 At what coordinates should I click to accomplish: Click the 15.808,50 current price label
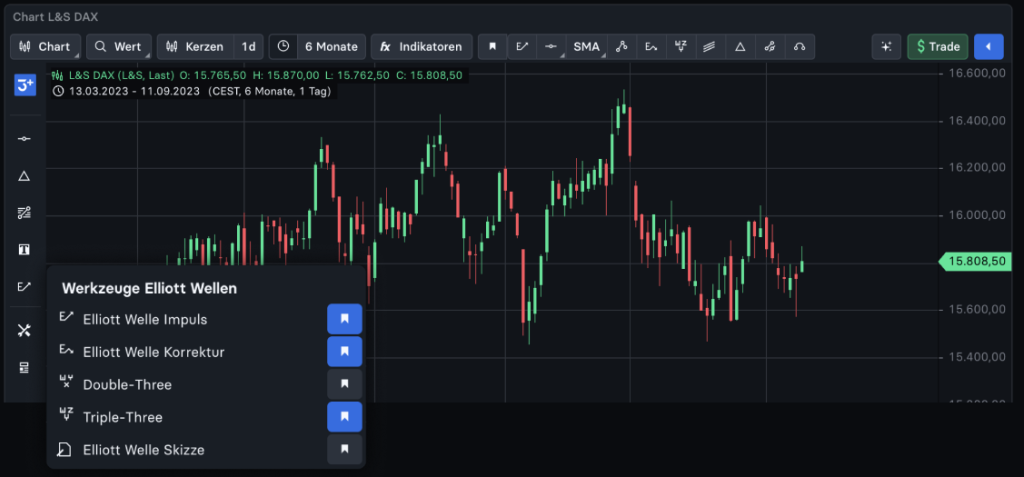point(975,262)
